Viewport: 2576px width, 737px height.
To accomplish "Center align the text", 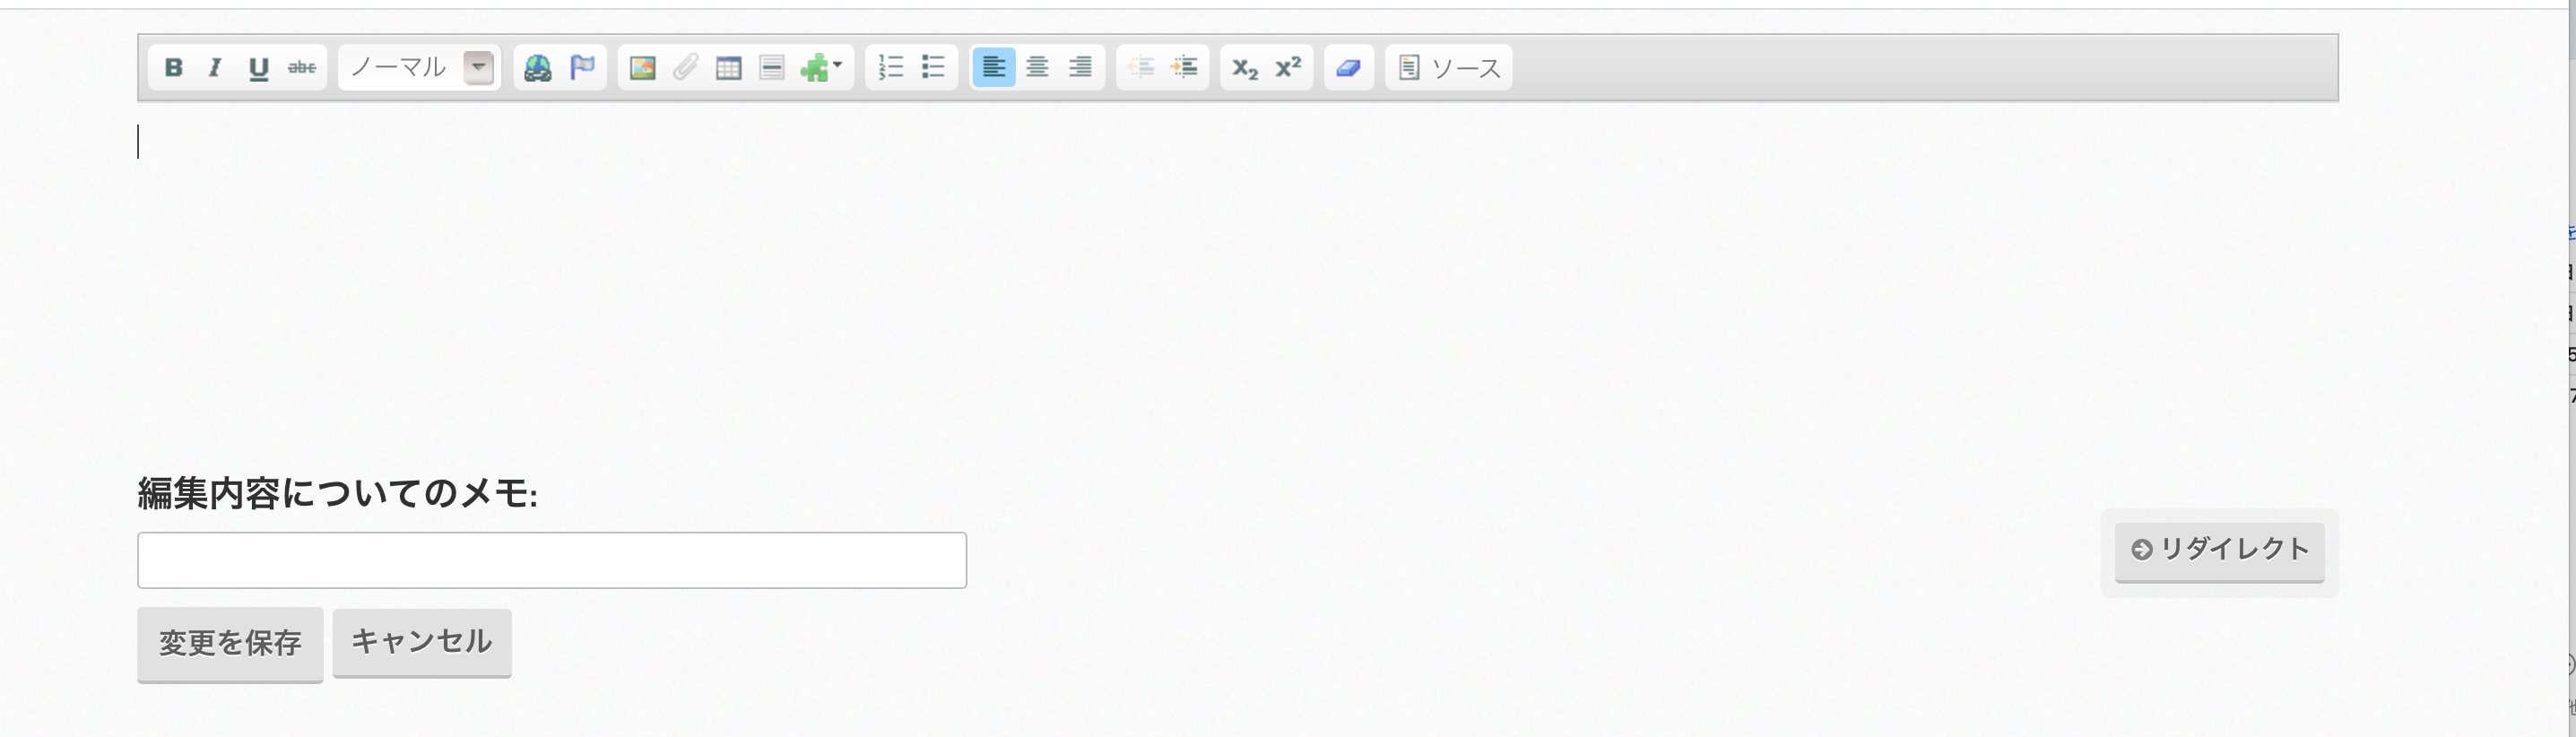I will (x=1037, y=68).
